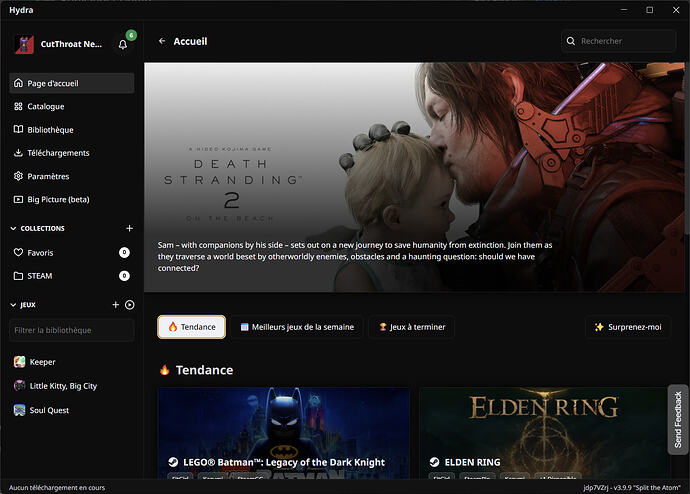Image resolution: width=690 pixels, height=494 pixels.
Task: Click the Keeper game icon
Action: (x=19, y=362)
